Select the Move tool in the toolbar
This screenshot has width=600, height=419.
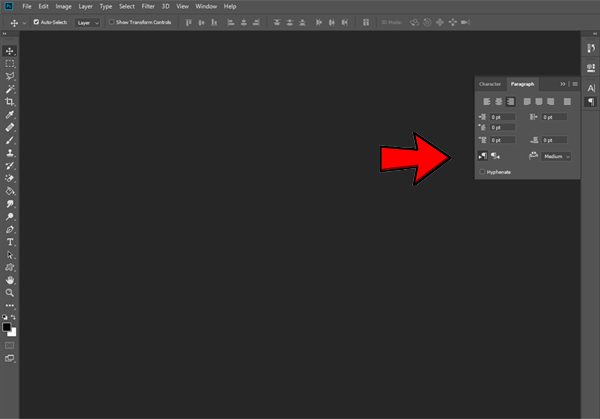(x=10, y=51)
